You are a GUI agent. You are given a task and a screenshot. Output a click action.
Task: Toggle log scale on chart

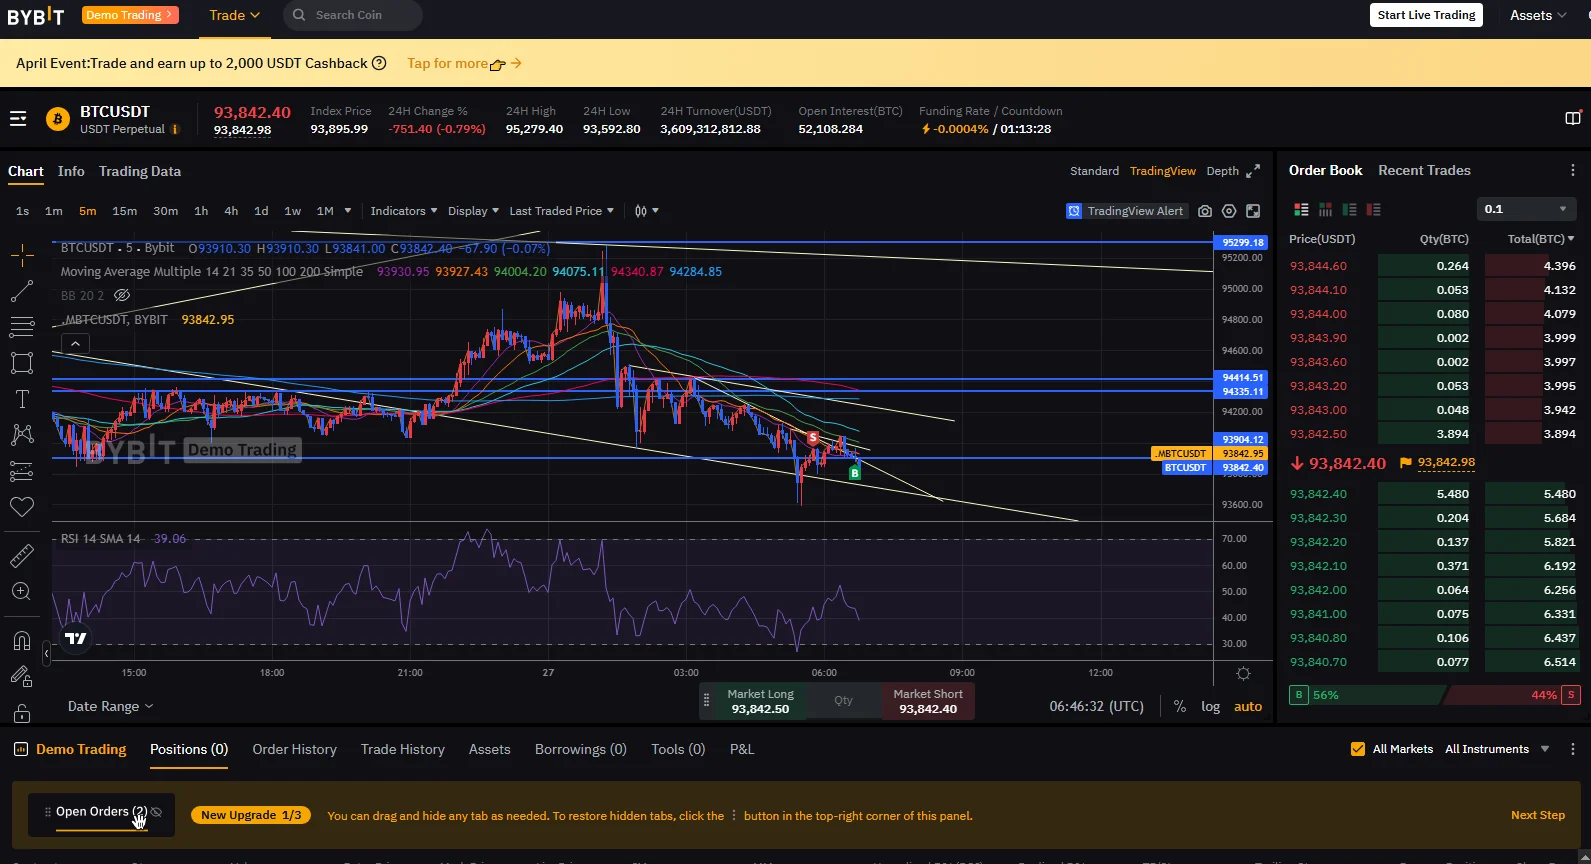1210,706
